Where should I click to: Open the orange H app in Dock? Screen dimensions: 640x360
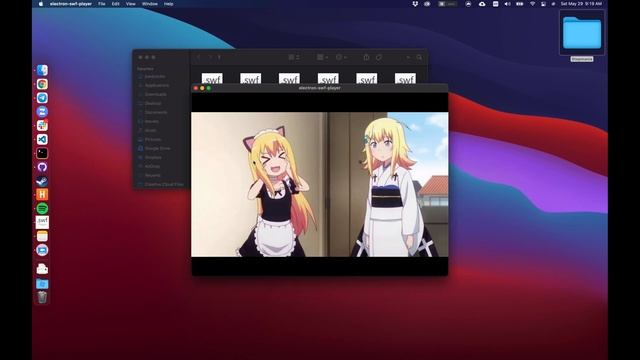(42, 195)
